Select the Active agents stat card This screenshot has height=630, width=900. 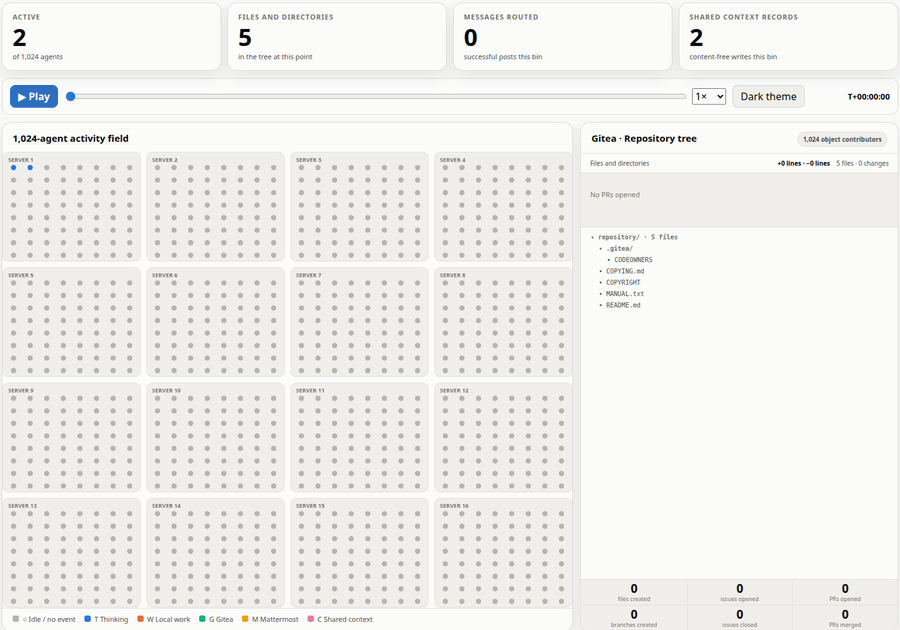pyautogui.click(x=111, y=37)
